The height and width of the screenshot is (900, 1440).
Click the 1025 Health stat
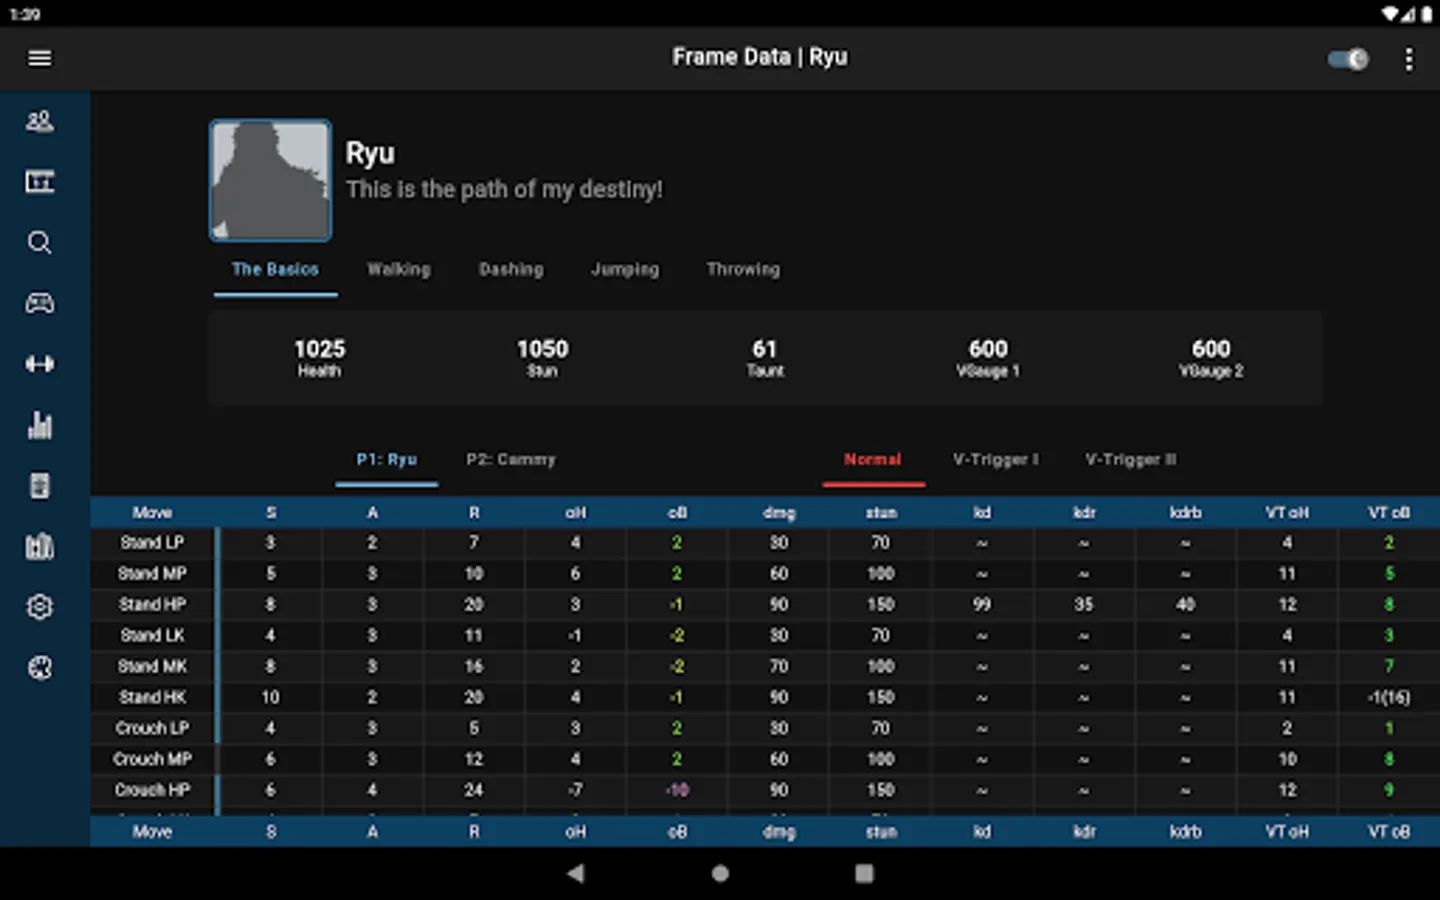(319, 357)
